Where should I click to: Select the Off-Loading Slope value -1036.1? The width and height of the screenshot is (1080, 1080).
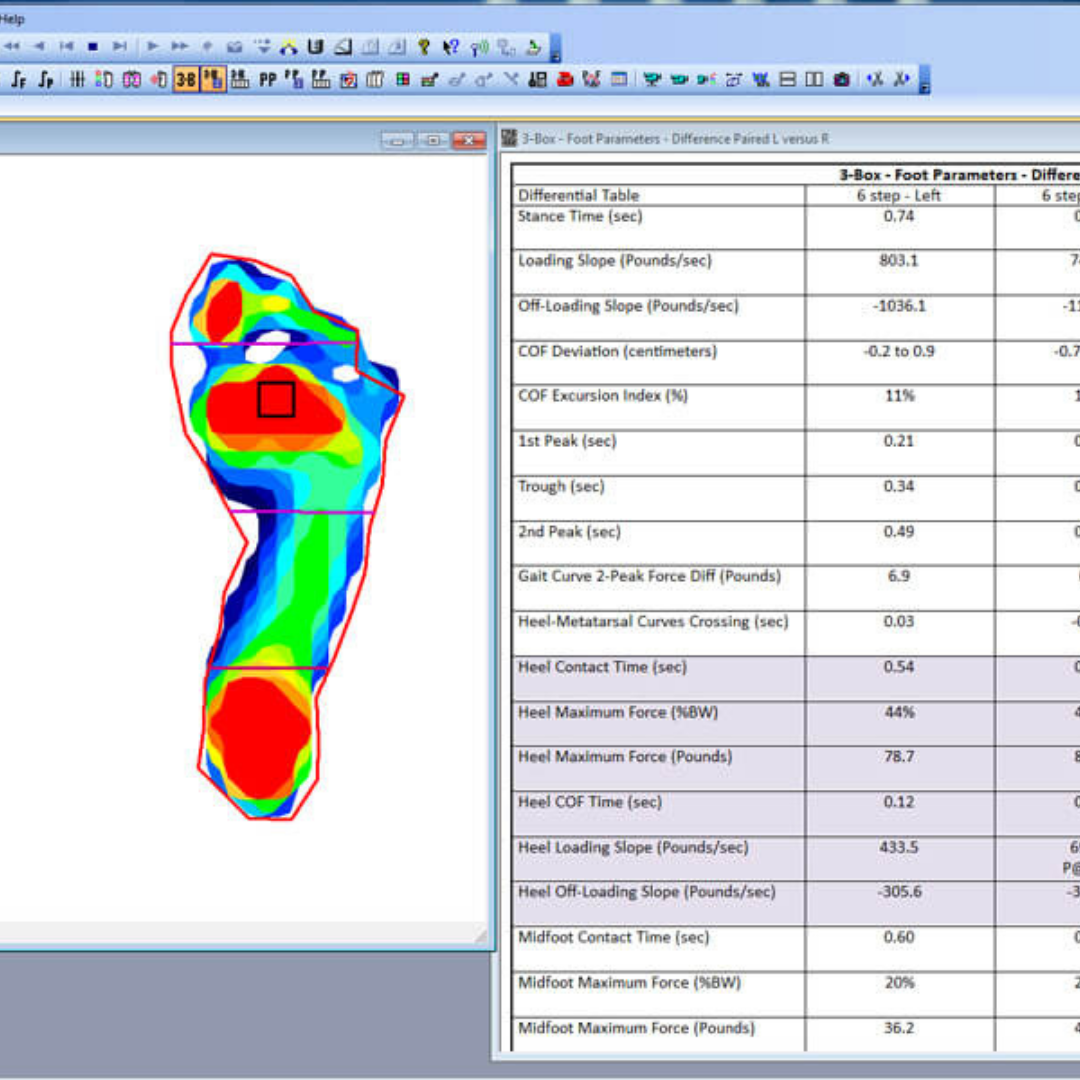899,306
